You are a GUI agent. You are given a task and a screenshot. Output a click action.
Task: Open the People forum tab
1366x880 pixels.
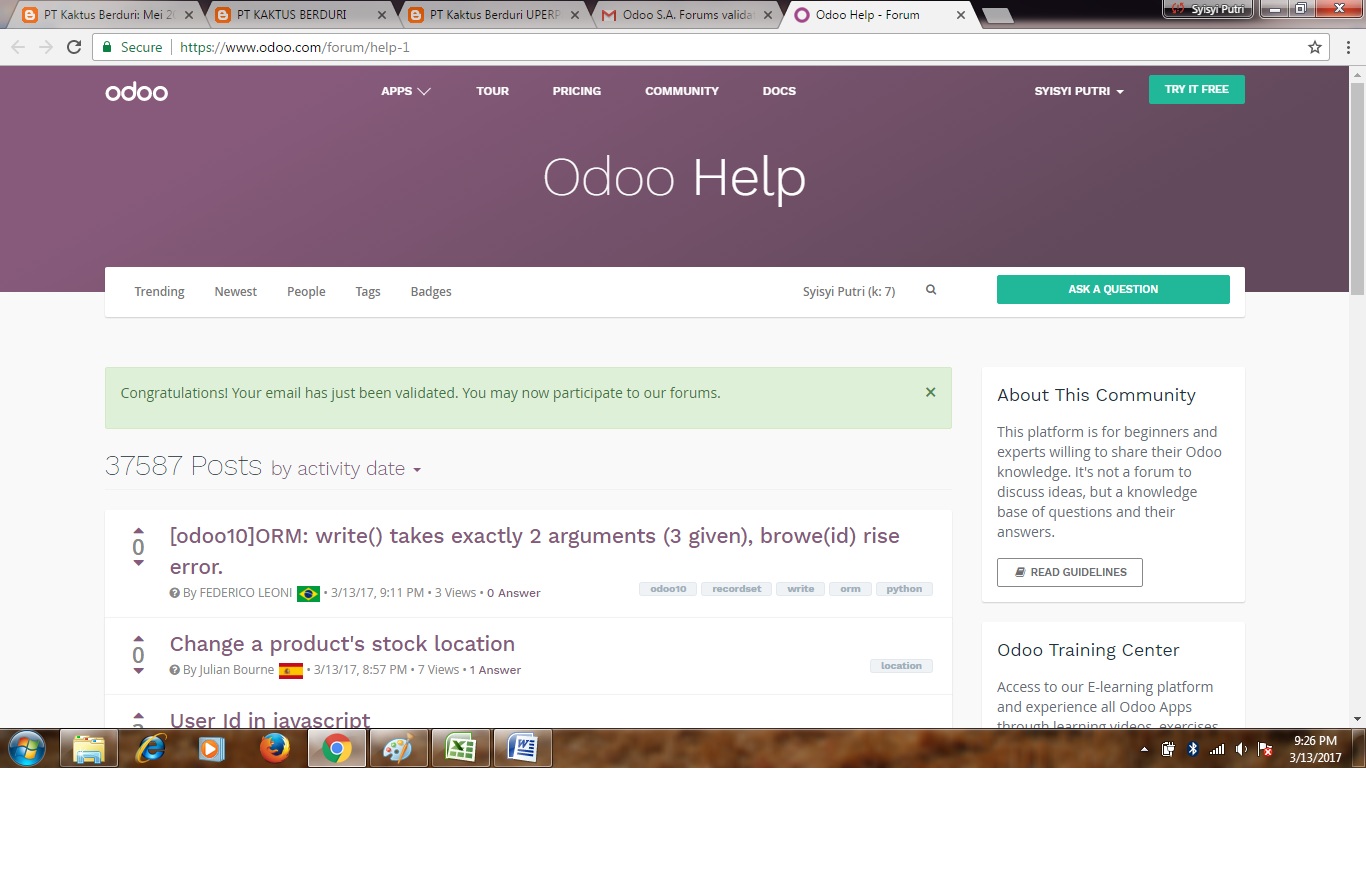(x=306, y=291)
